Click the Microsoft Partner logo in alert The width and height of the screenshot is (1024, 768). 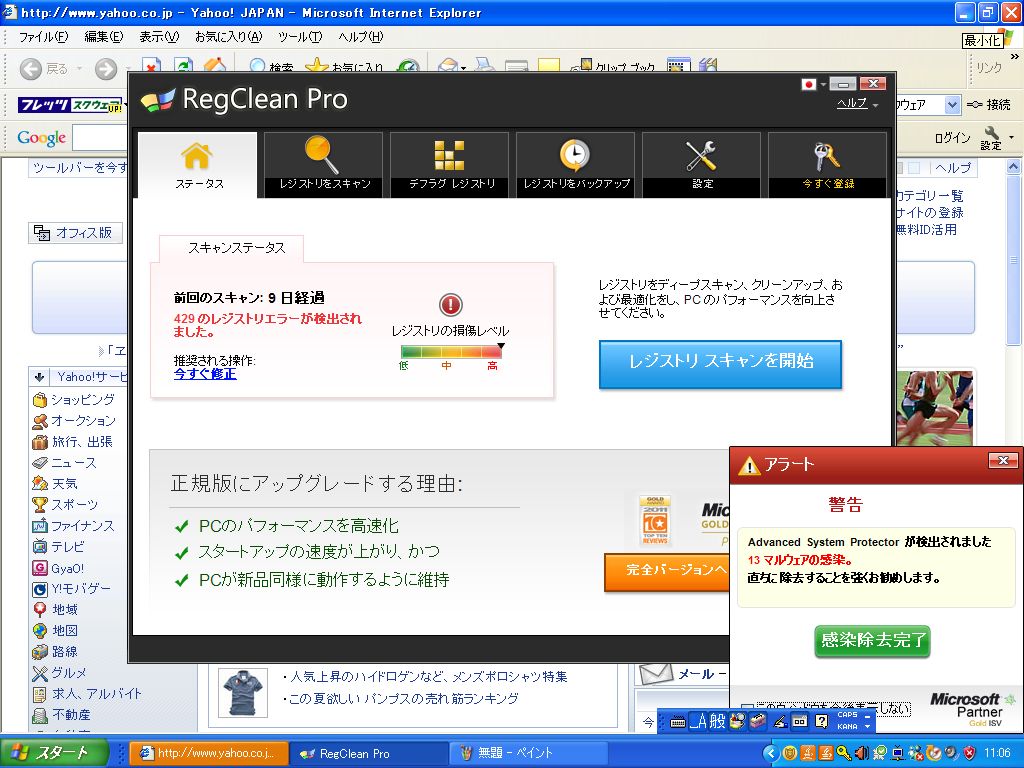(973, 709)
